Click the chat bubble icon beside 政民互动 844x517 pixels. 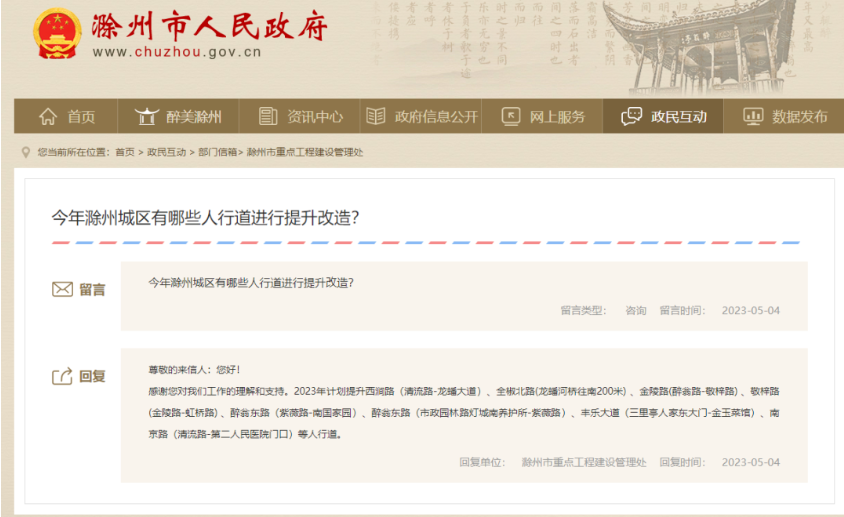click(x=631, y=116)
